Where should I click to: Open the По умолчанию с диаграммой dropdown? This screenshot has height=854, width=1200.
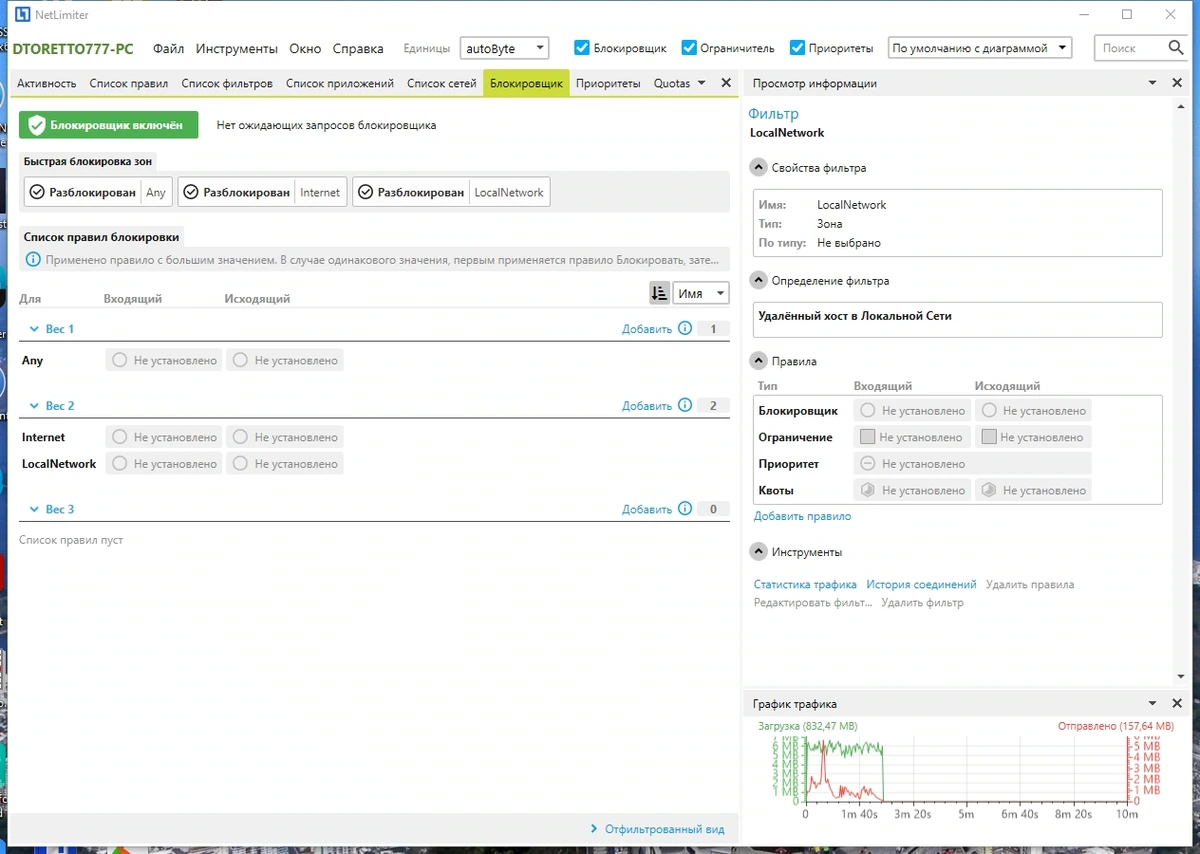[979, 48]
